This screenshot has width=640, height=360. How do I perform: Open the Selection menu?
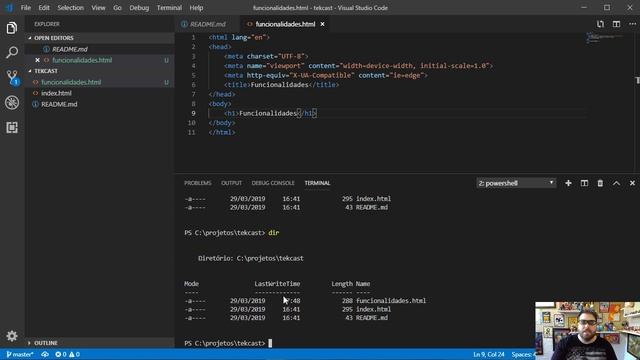pyautogui.click(x=70, y=8)
